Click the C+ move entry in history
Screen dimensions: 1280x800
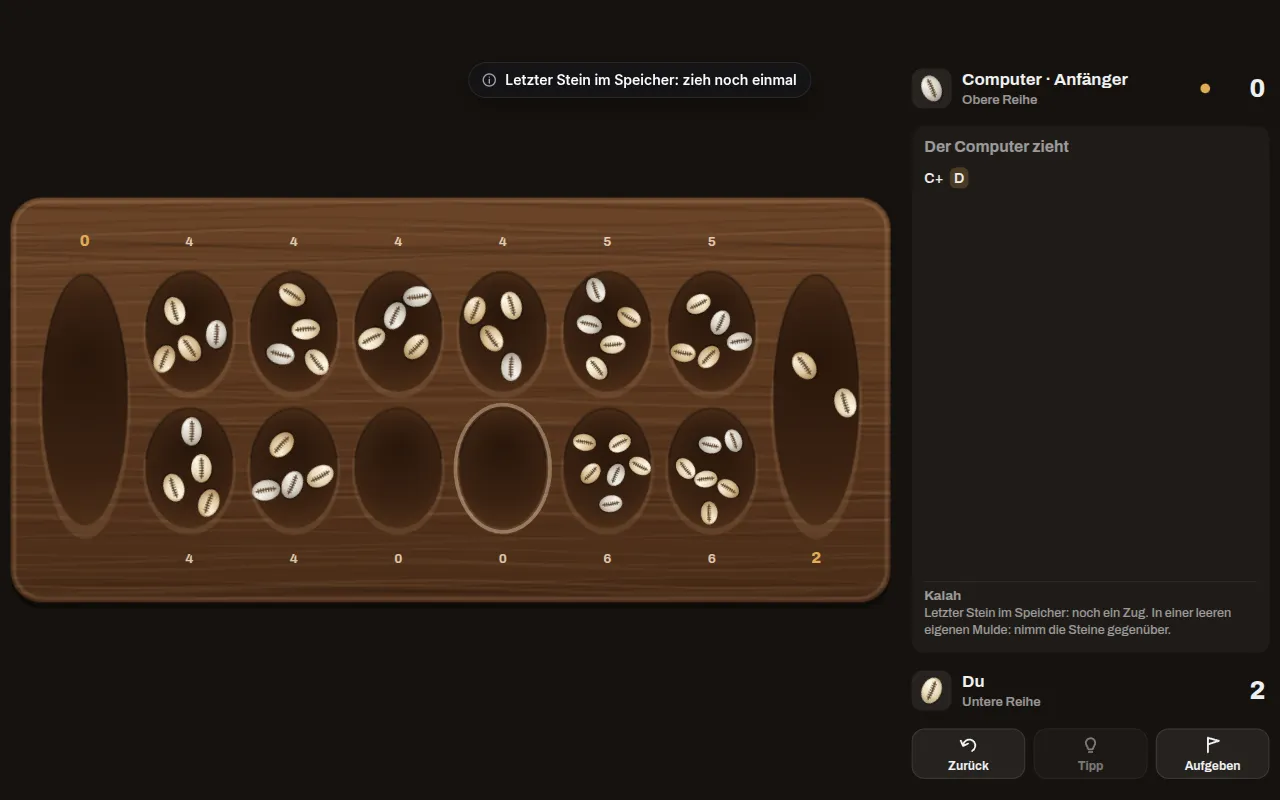(934, 178)
